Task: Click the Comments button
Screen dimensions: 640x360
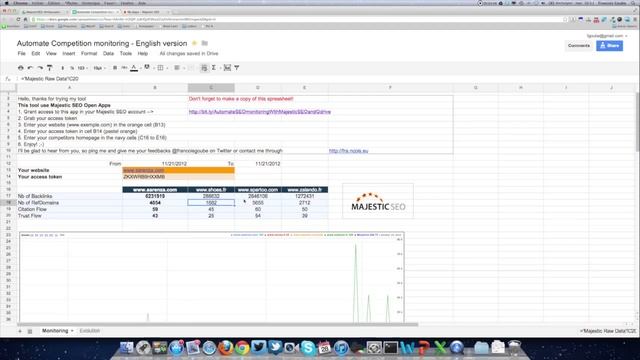Action: pyautogui.click(x=579, y=46)
